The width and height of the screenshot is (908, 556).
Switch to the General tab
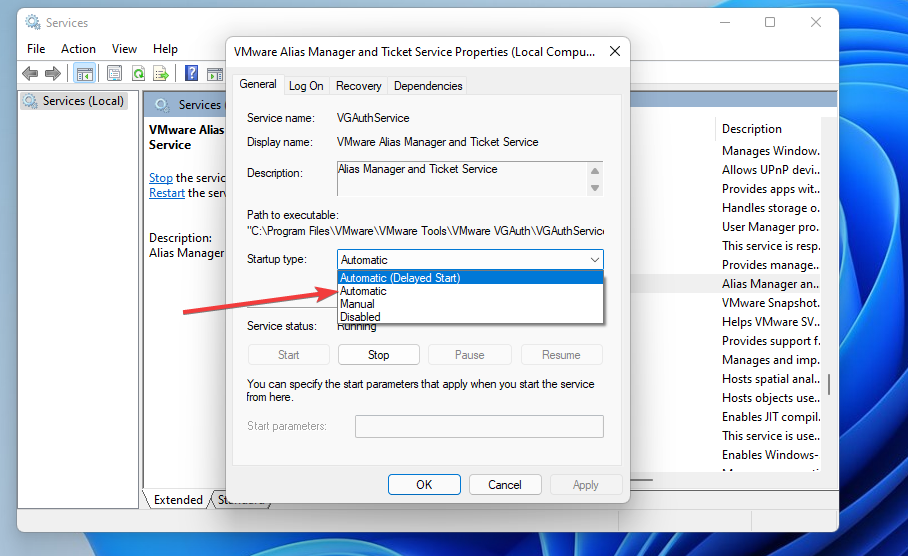point(258,84)
